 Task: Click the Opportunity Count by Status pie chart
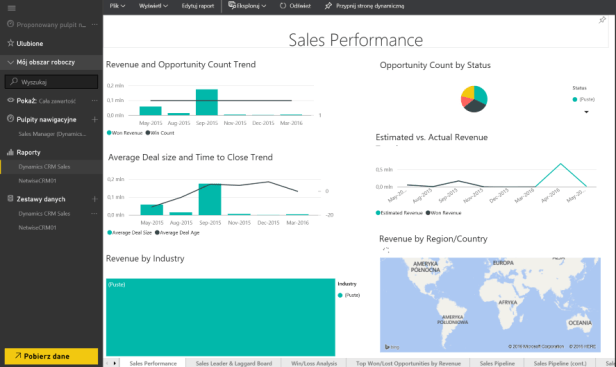click(x=474, y=99)
